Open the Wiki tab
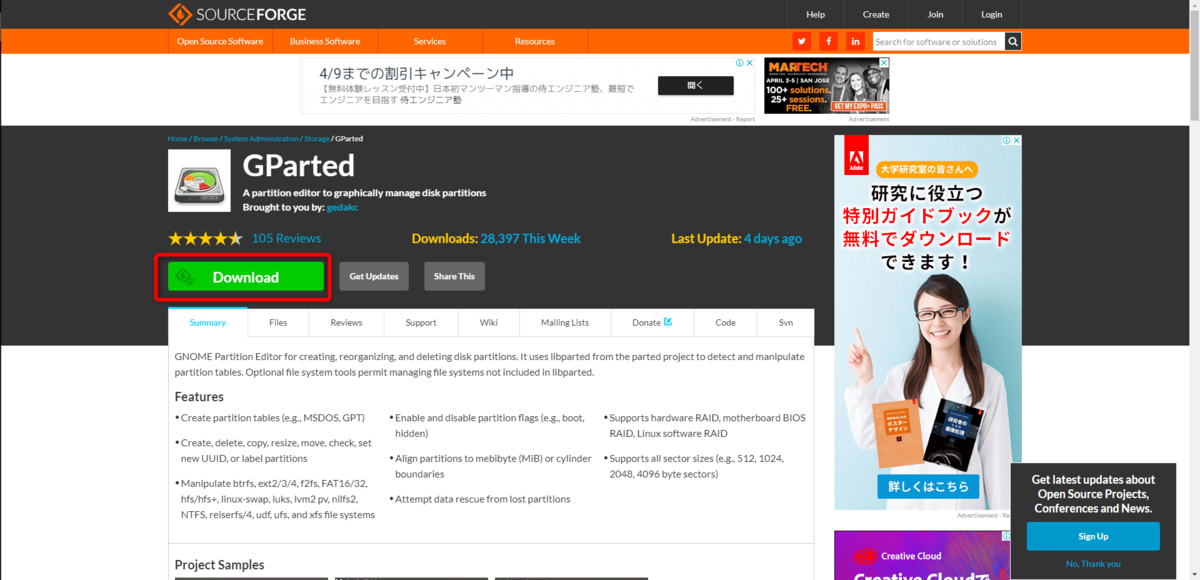Screen dimensions: 1200x580 489,322
